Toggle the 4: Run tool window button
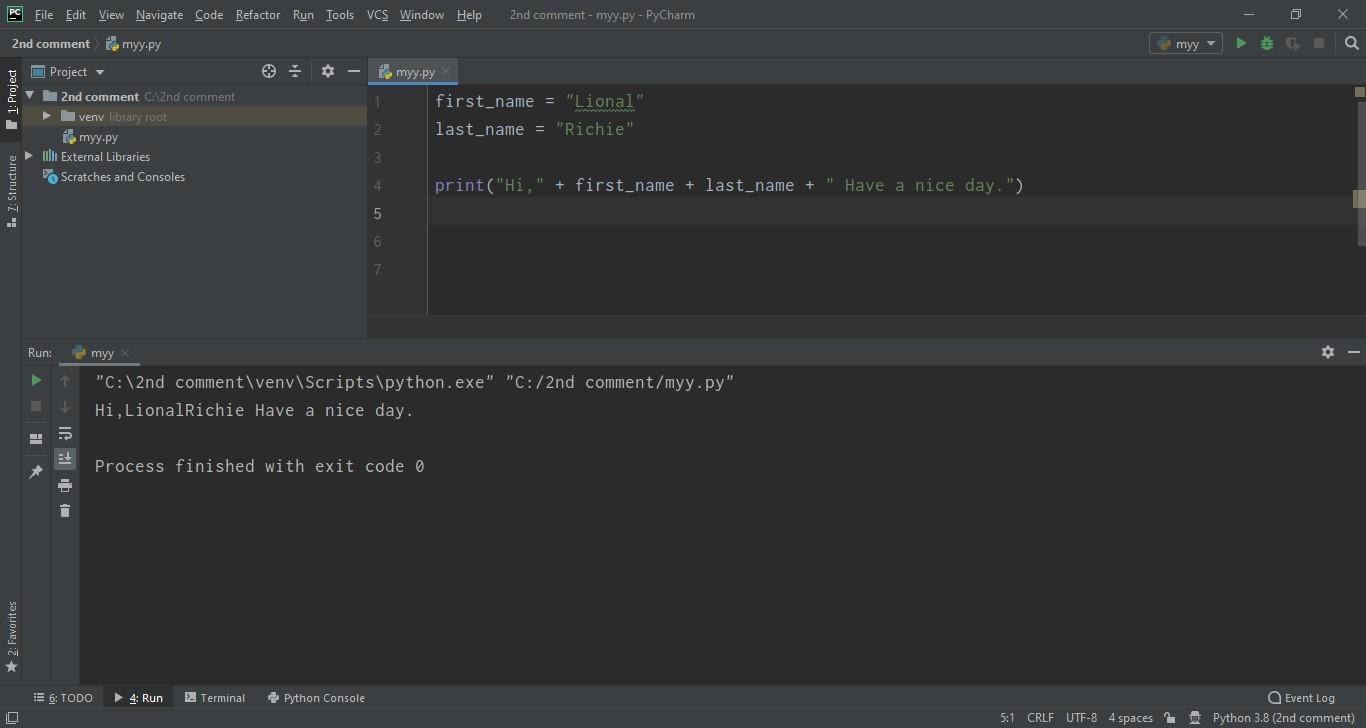This screenshot has width=1366, height=728. (138, 698)
